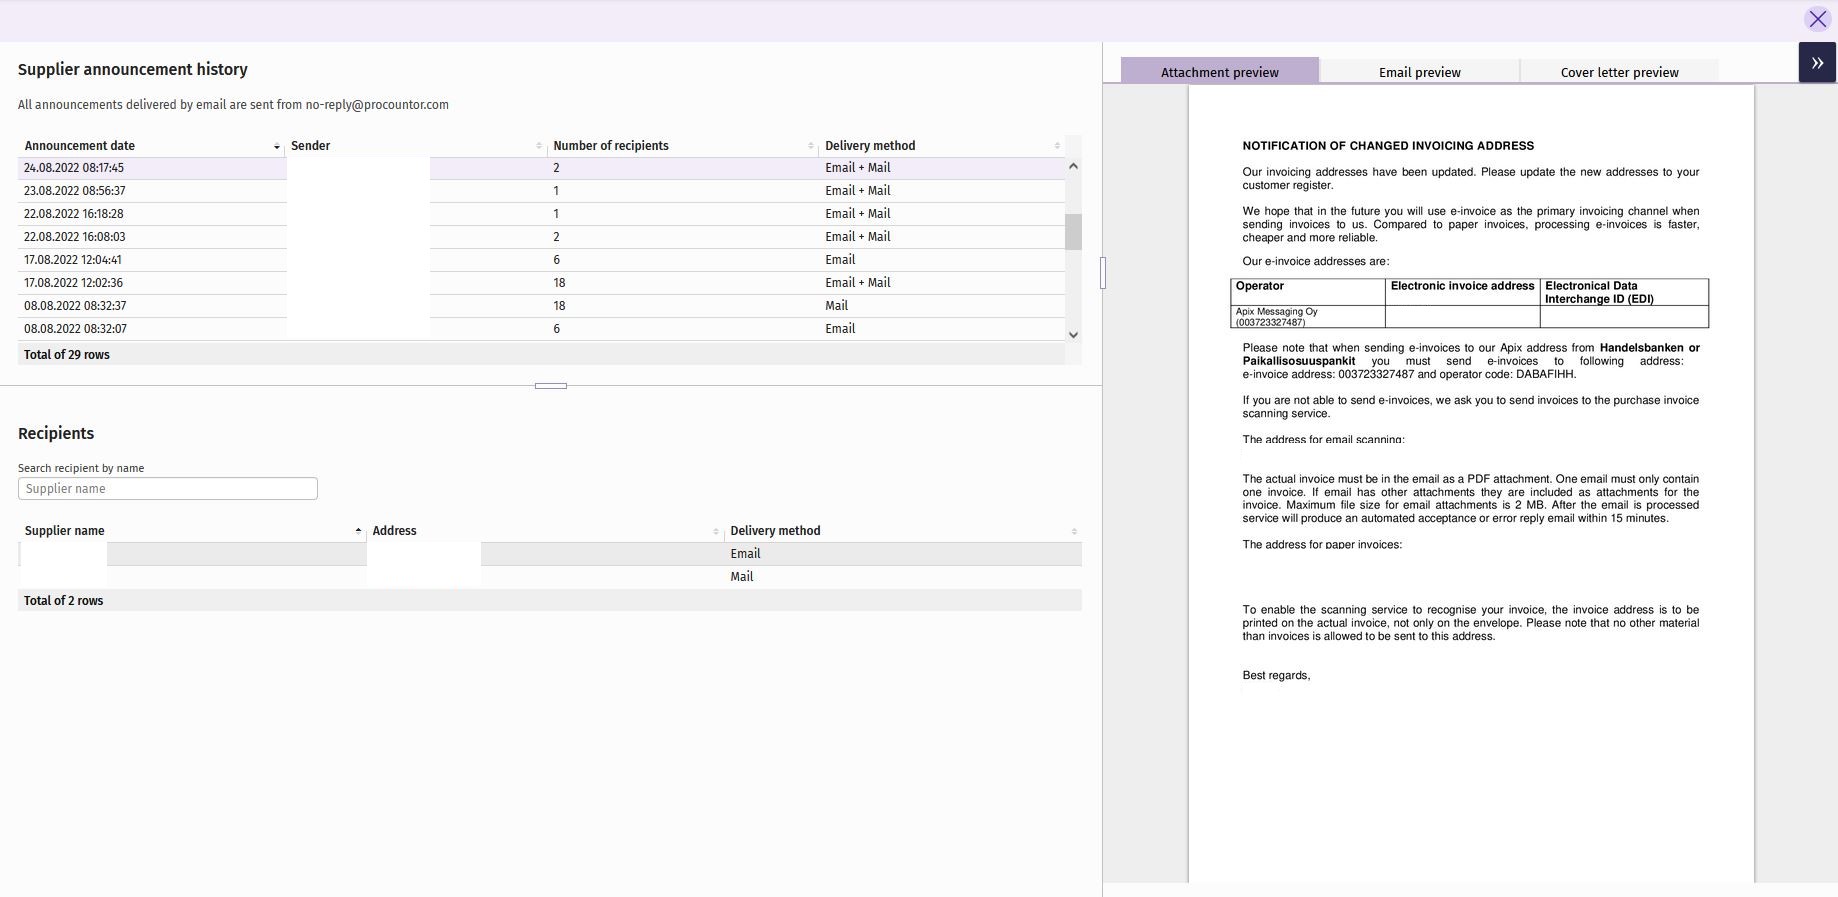
Task: Click the Supplier name search field
Action: click(x=168, y=488)
